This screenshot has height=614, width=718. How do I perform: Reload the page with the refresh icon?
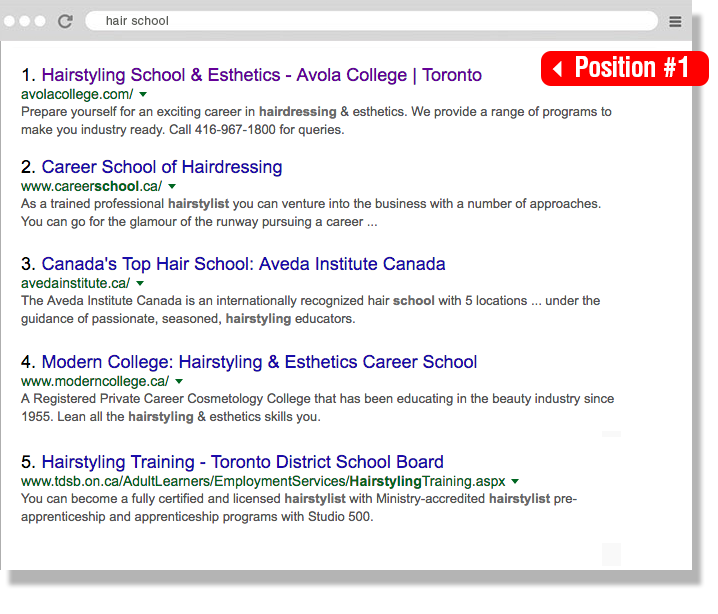pos(65,21)
